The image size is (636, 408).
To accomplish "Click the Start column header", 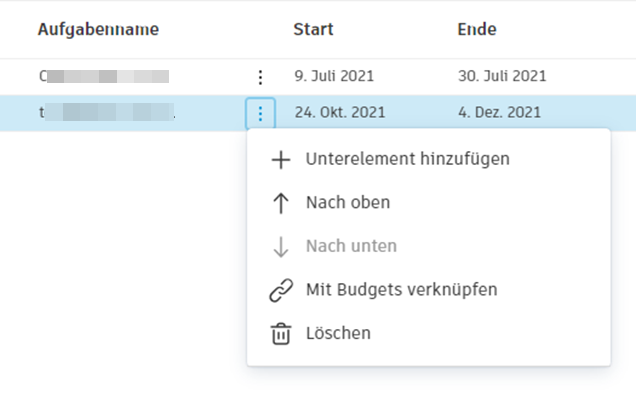I will 313,30.
